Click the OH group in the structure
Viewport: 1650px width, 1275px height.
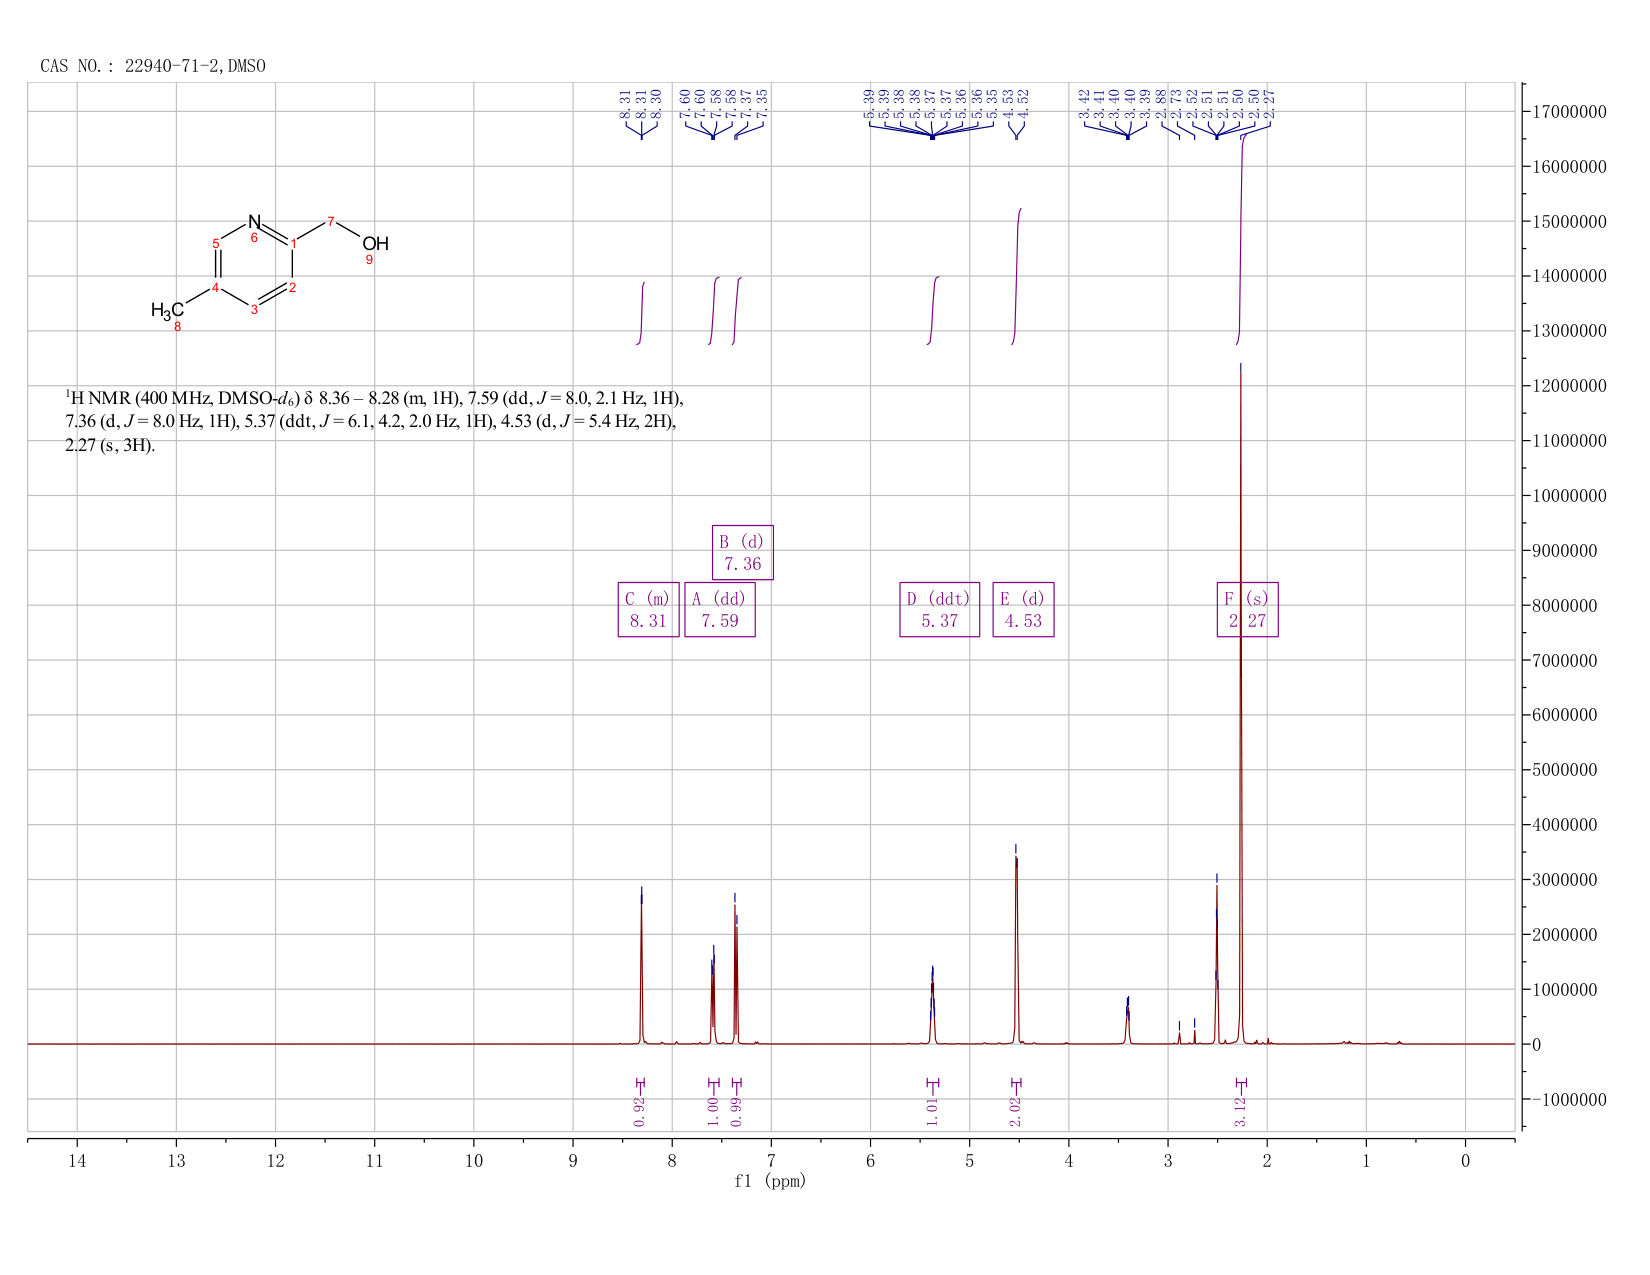(x=375, y=243)
